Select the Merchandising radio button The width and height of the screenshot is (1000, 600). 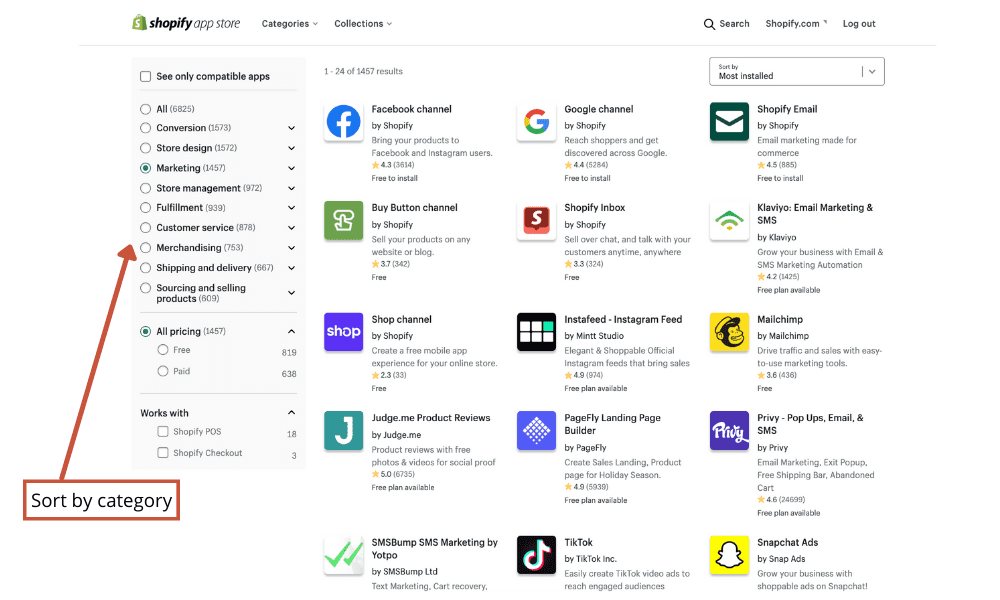145,248
